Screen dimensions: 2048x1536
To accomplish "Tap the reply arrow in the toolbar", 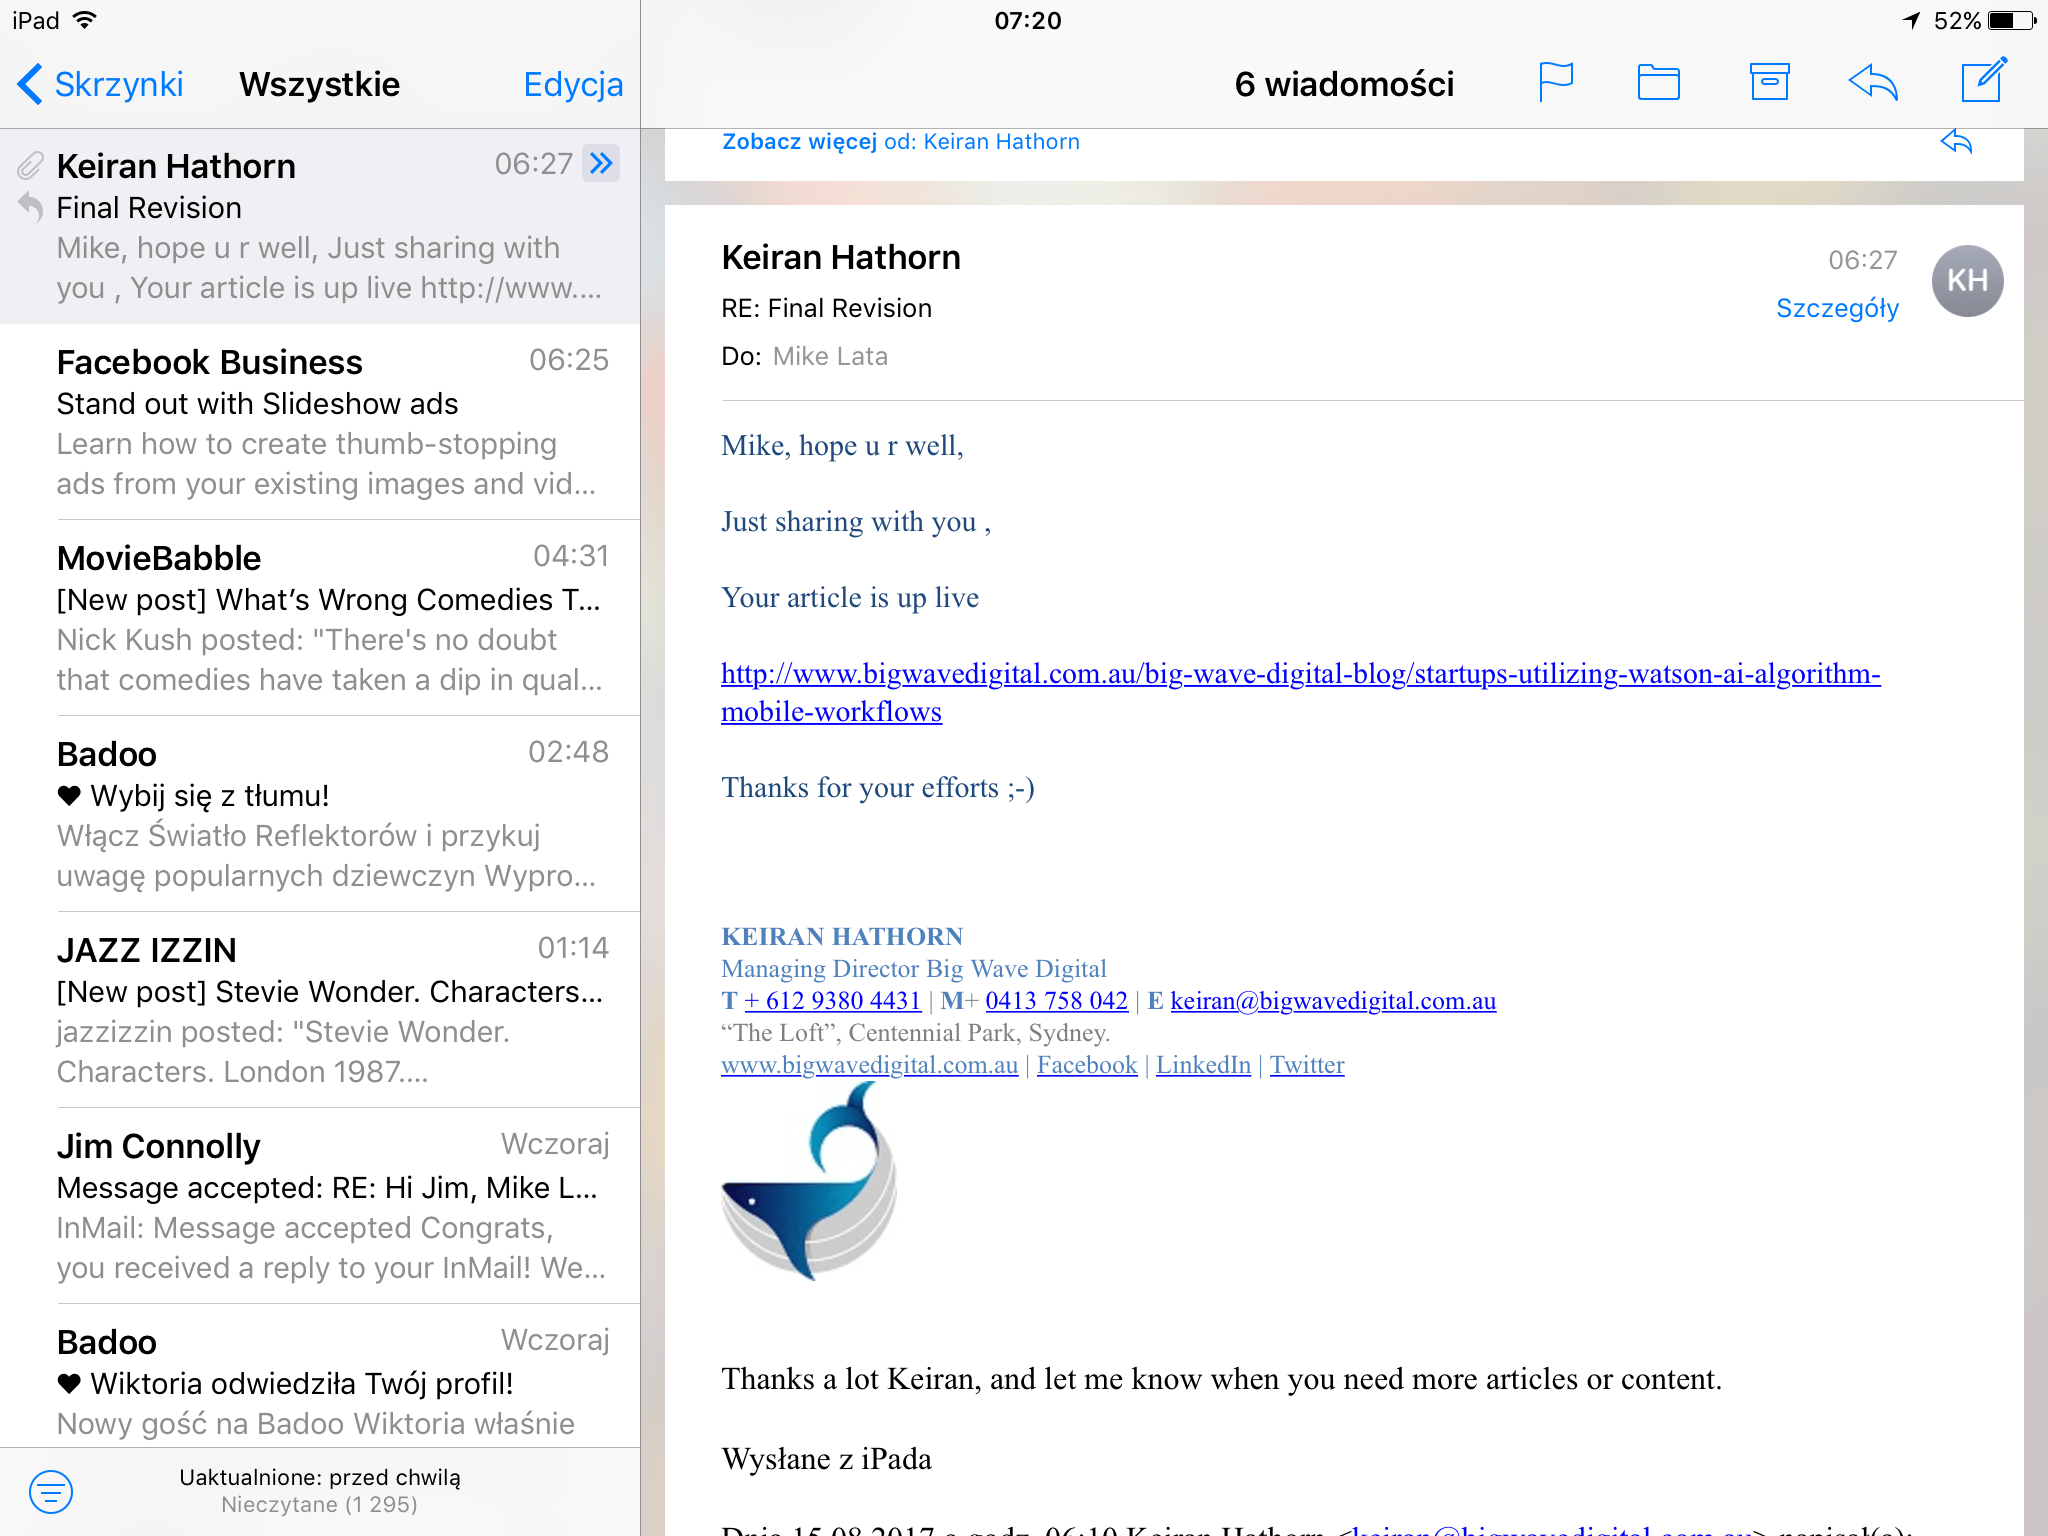I will [1873, 82].
